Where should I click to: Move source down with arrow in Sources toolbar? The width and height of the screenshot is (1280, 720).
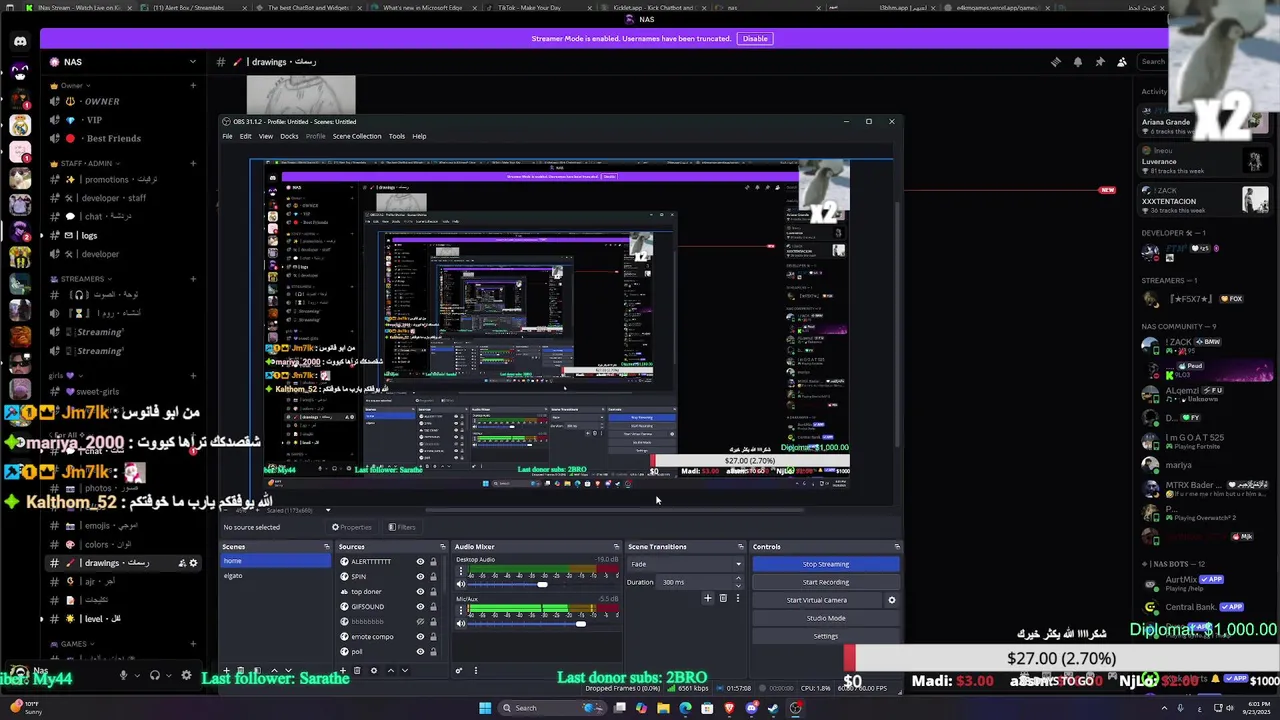click(x=405, y=670)
